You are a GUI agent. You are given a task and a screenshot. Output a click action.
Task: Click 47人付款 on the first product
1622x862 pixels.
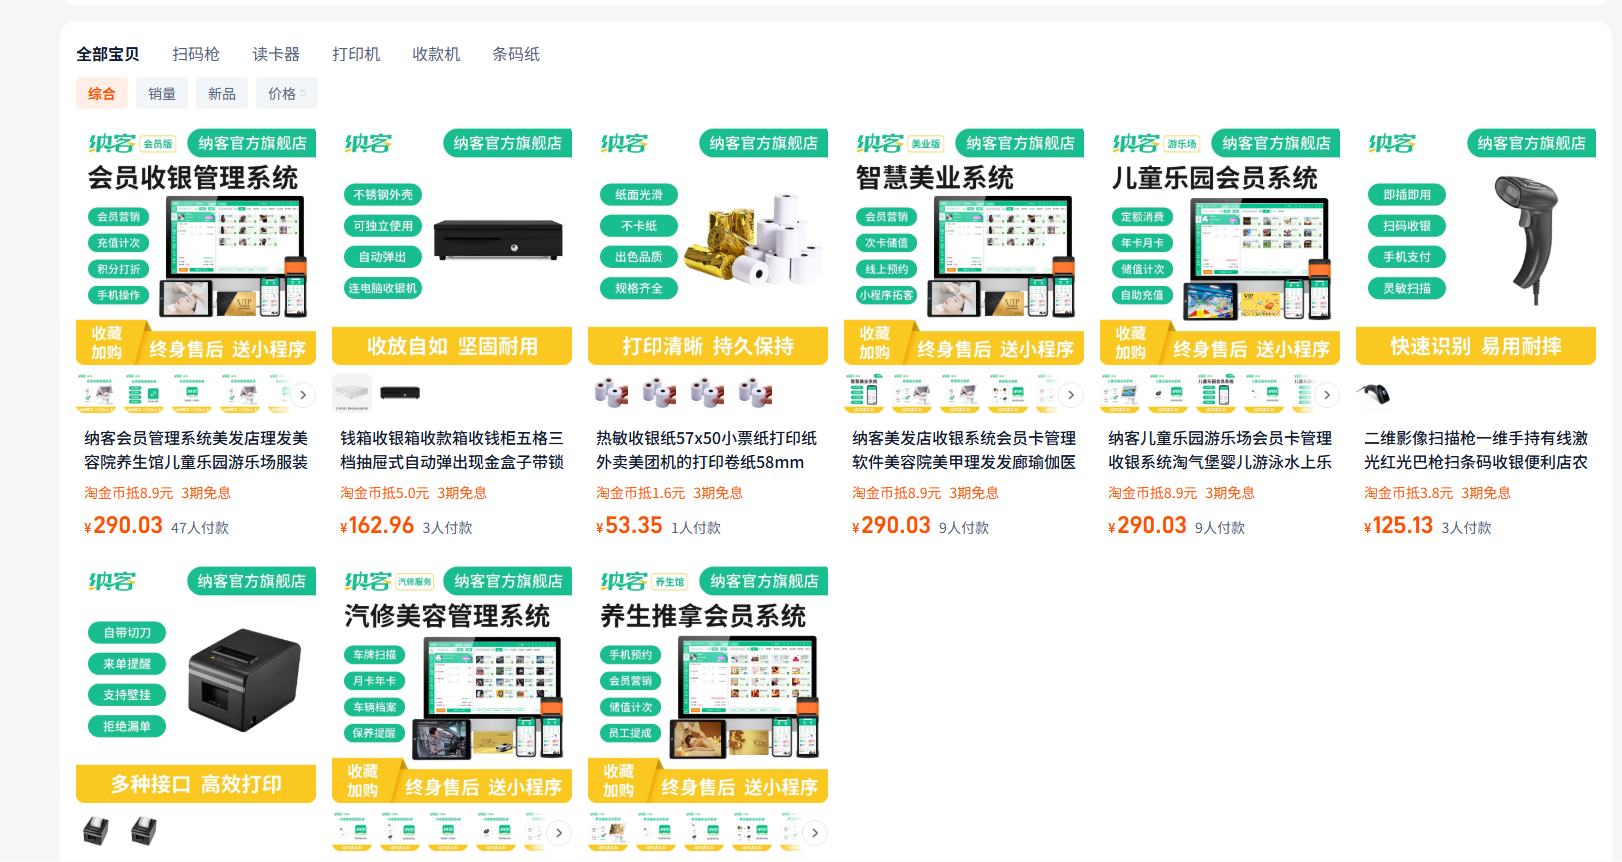[200, 528]
